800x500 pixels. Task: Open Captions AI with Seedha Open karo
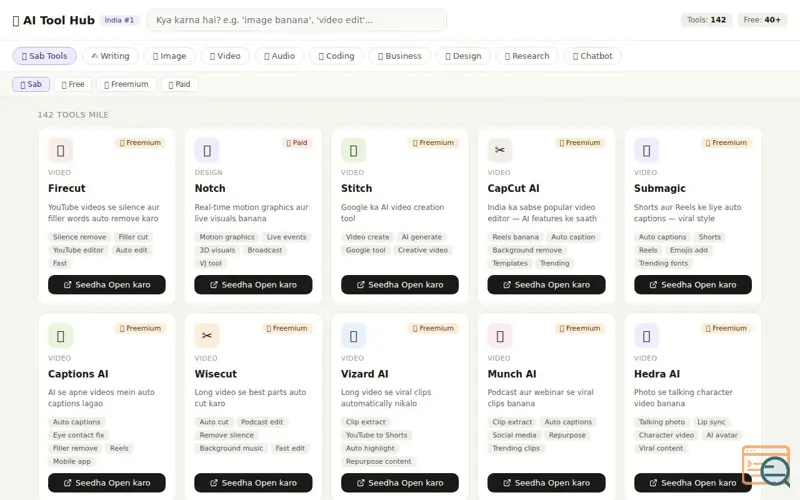click(107, 483)
